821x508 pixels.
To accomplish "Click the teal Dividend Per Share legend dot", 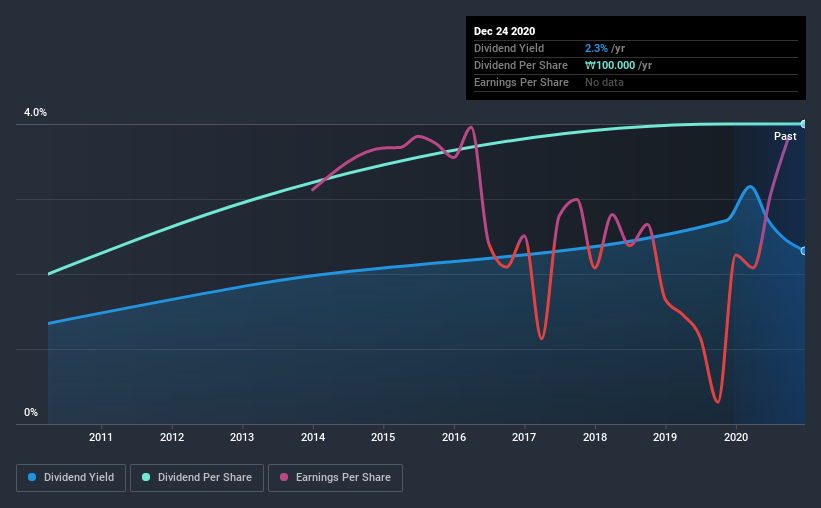I will pyautogui.click(x=146, y=477).
